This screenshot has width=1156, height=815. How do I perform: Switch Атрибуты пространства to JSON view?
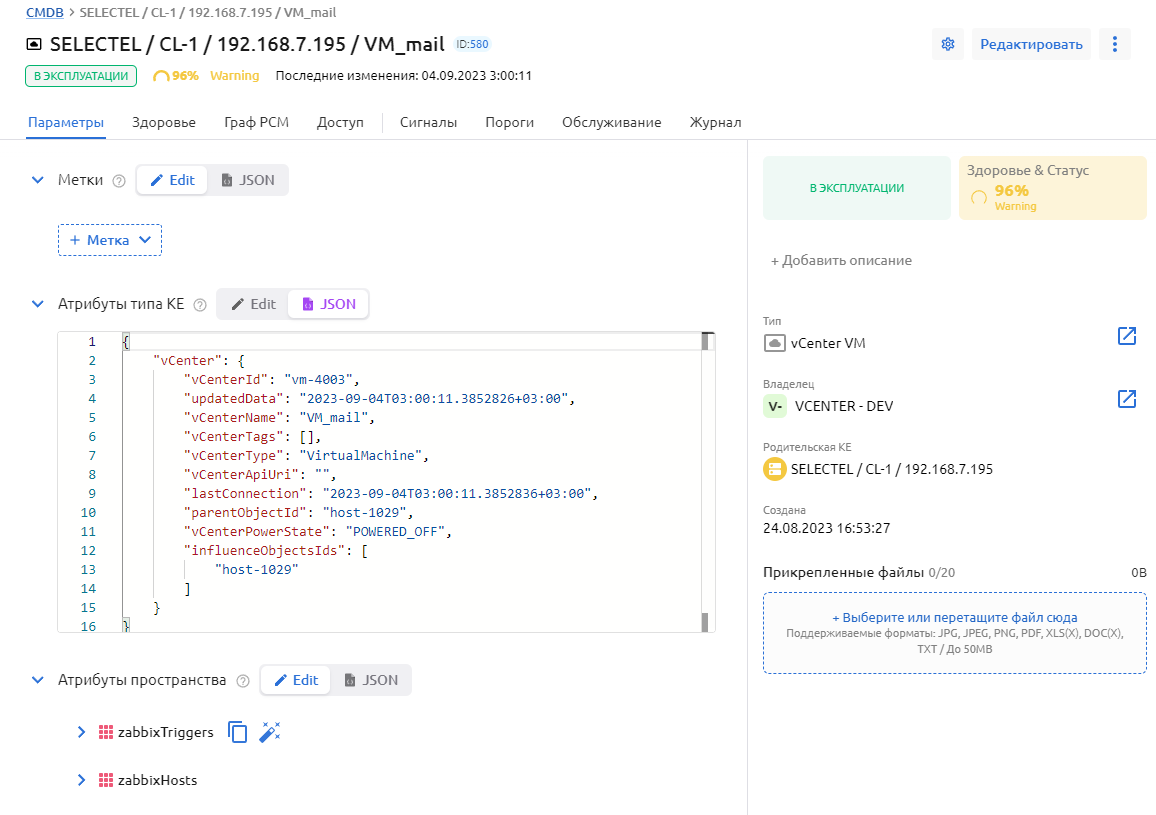point(371,680)
